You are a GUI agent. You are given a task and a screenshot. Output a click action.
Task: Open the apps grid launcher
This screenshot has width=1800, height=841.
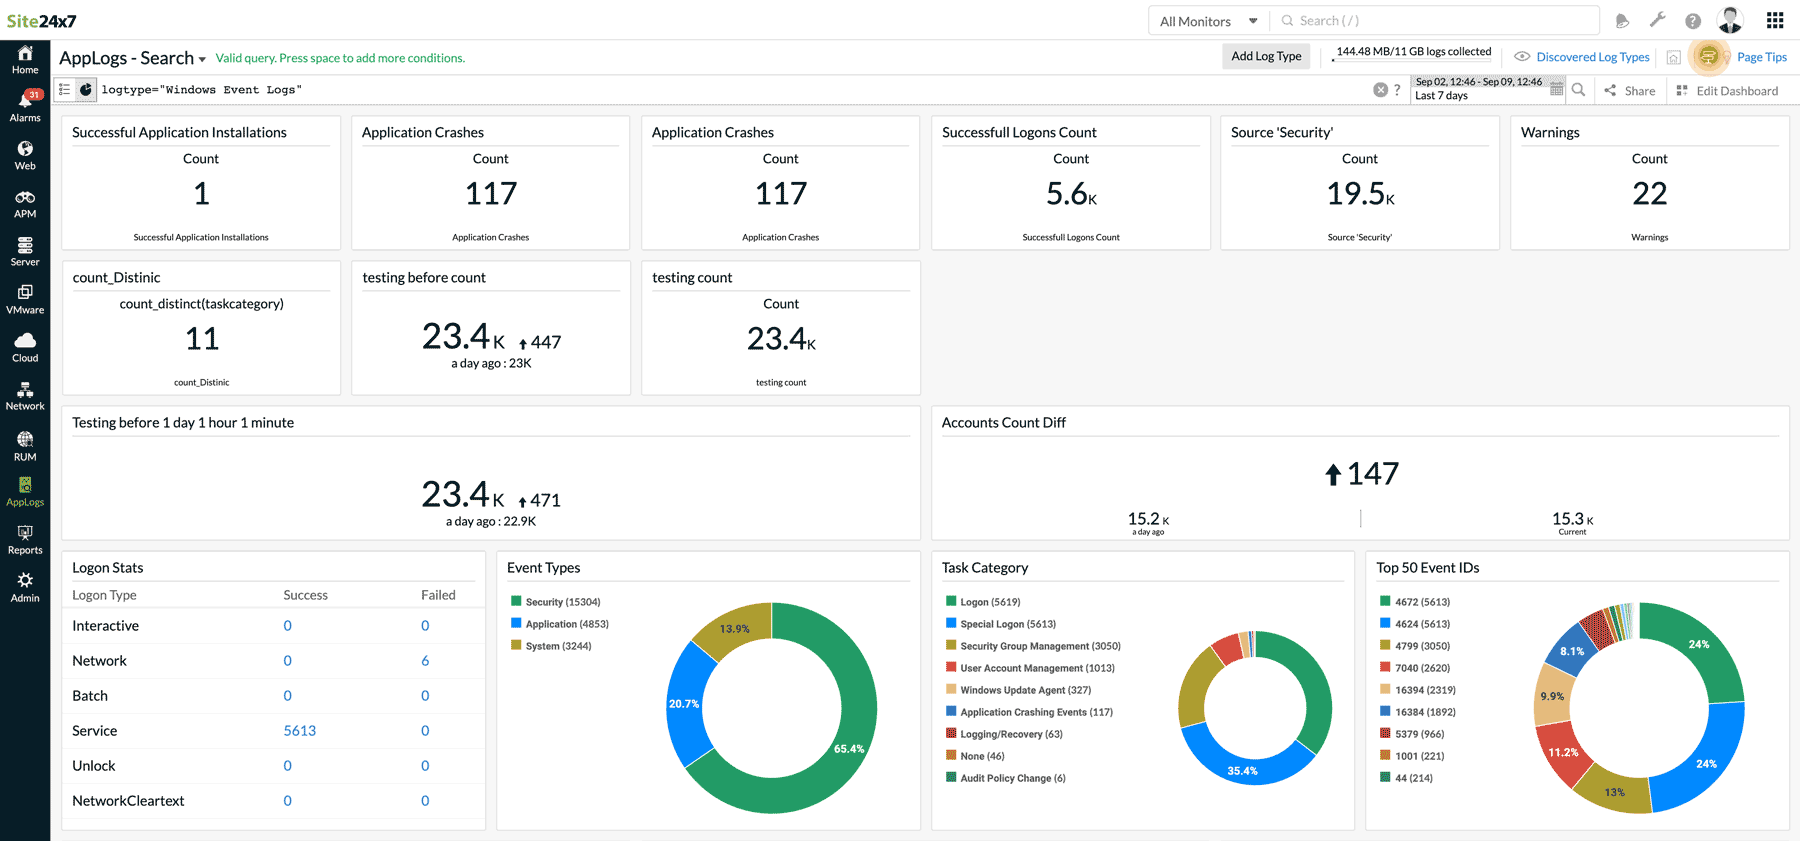[1775, 20]
